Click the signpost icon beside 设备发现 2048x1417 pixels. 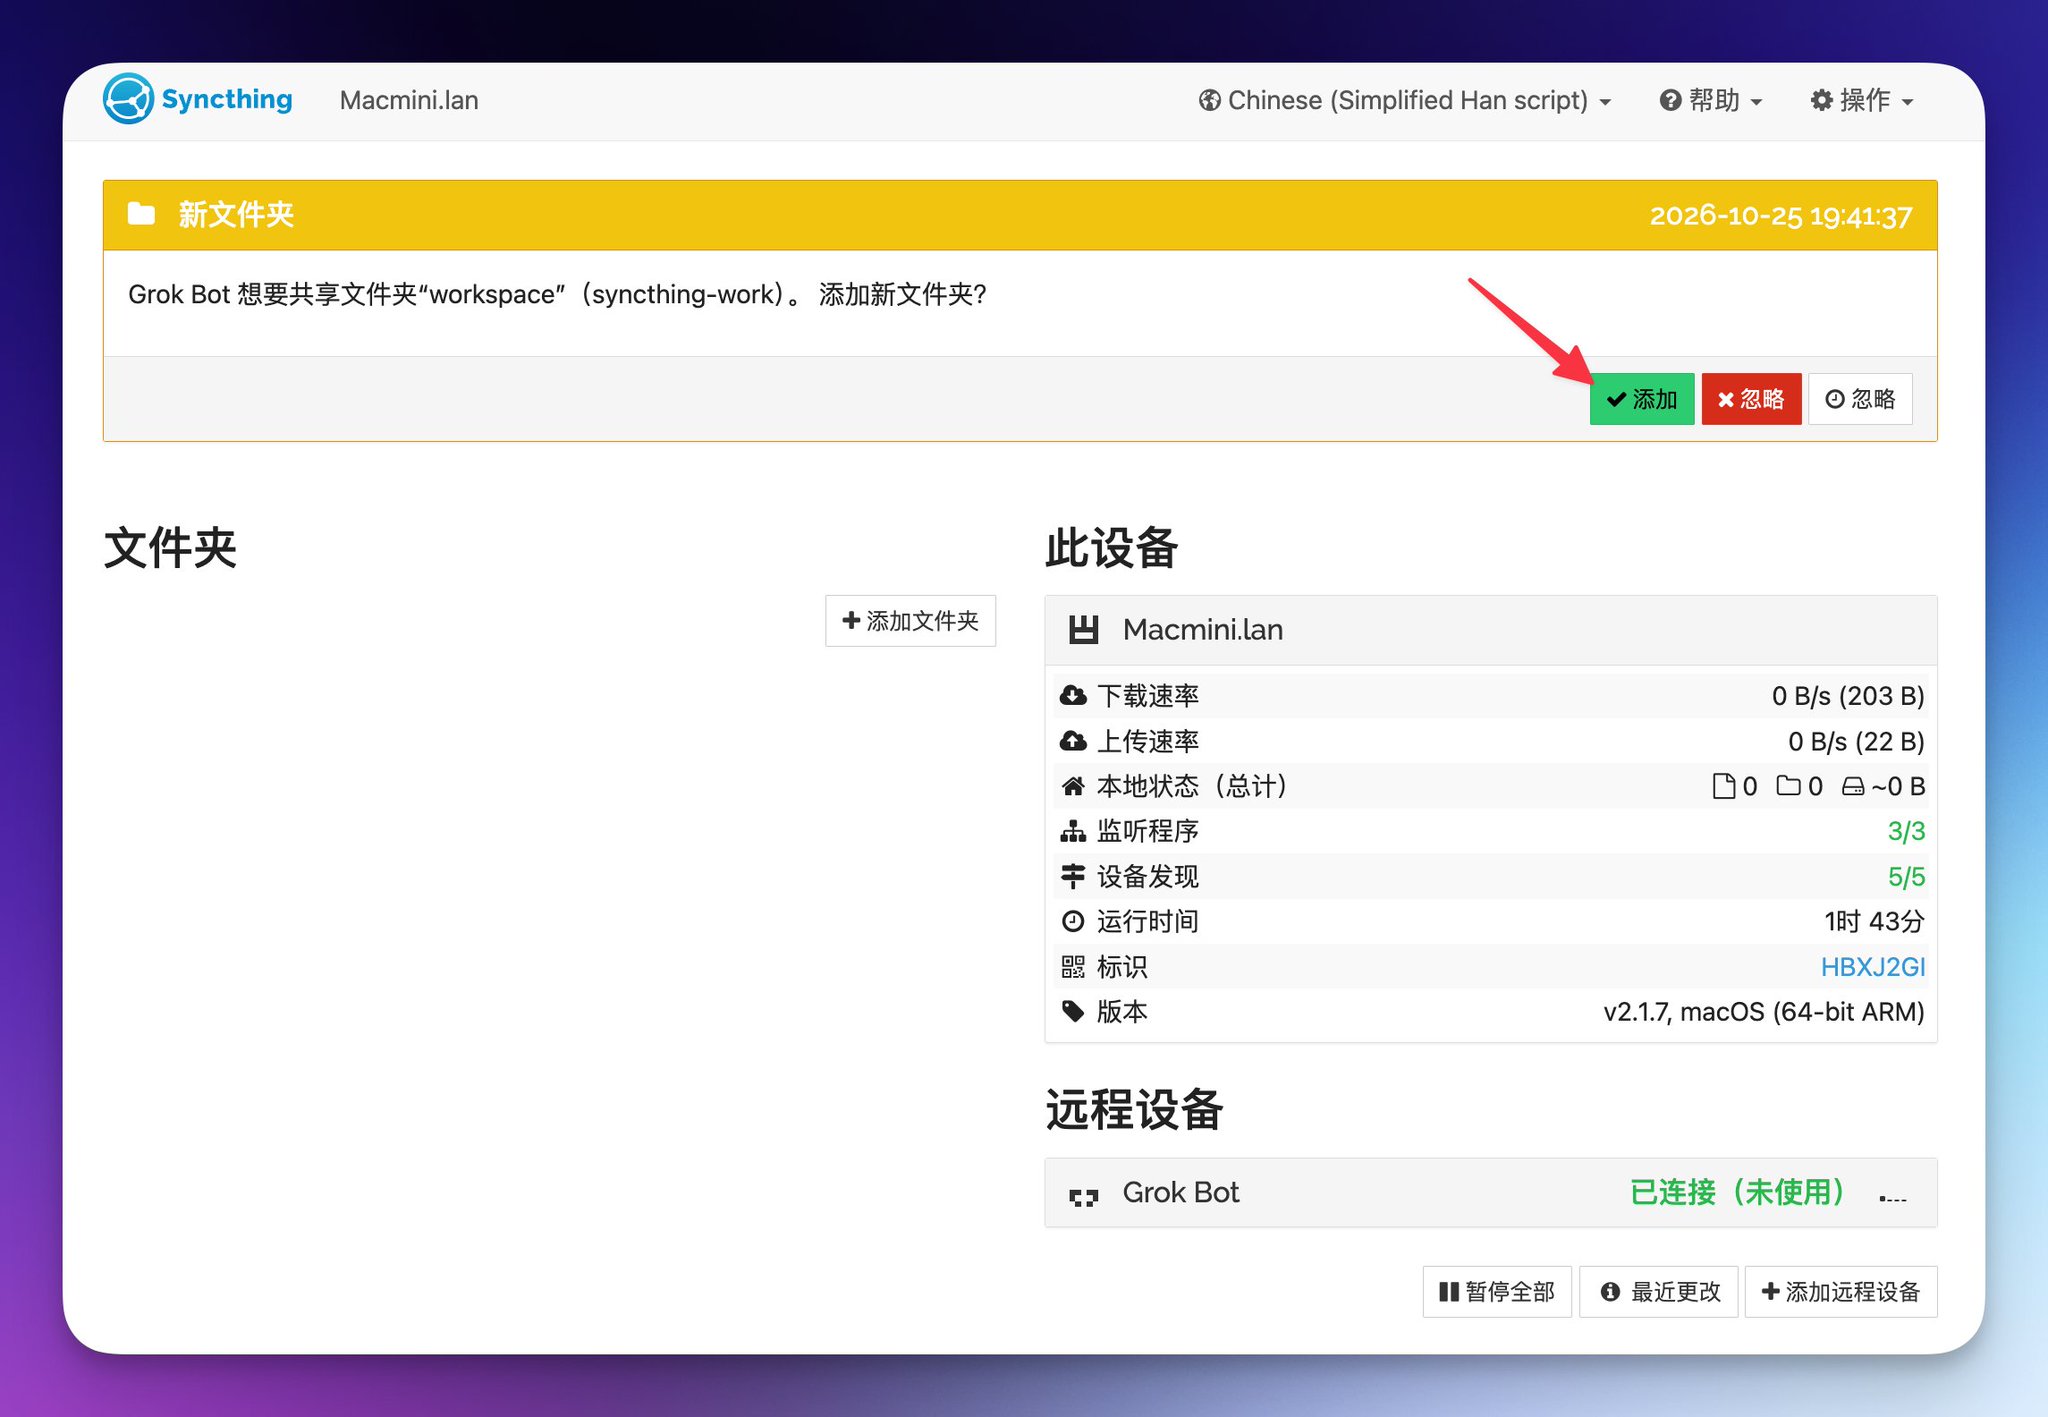click(x=1073, y=876)
